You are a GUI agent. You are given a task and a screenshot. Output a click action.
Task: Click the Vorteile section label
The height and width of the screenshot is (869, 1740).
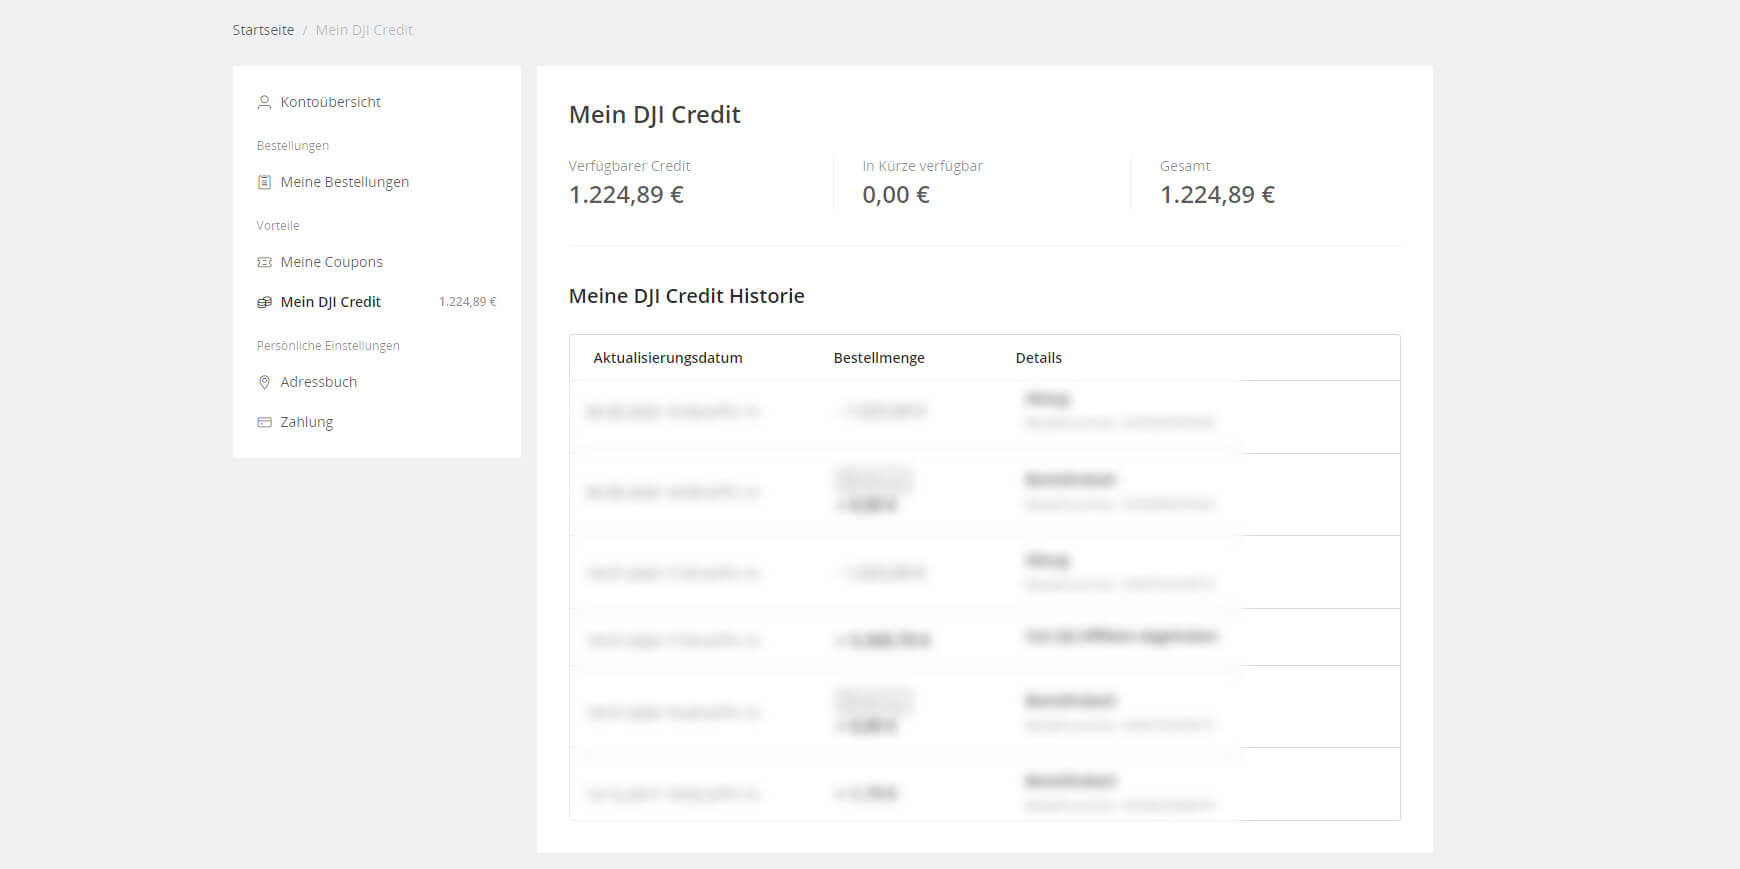277,226
